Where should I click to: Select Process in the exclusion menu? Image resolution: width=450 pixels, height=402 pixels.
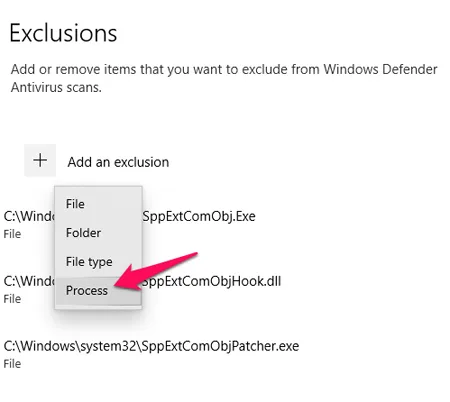click(99, 291)
